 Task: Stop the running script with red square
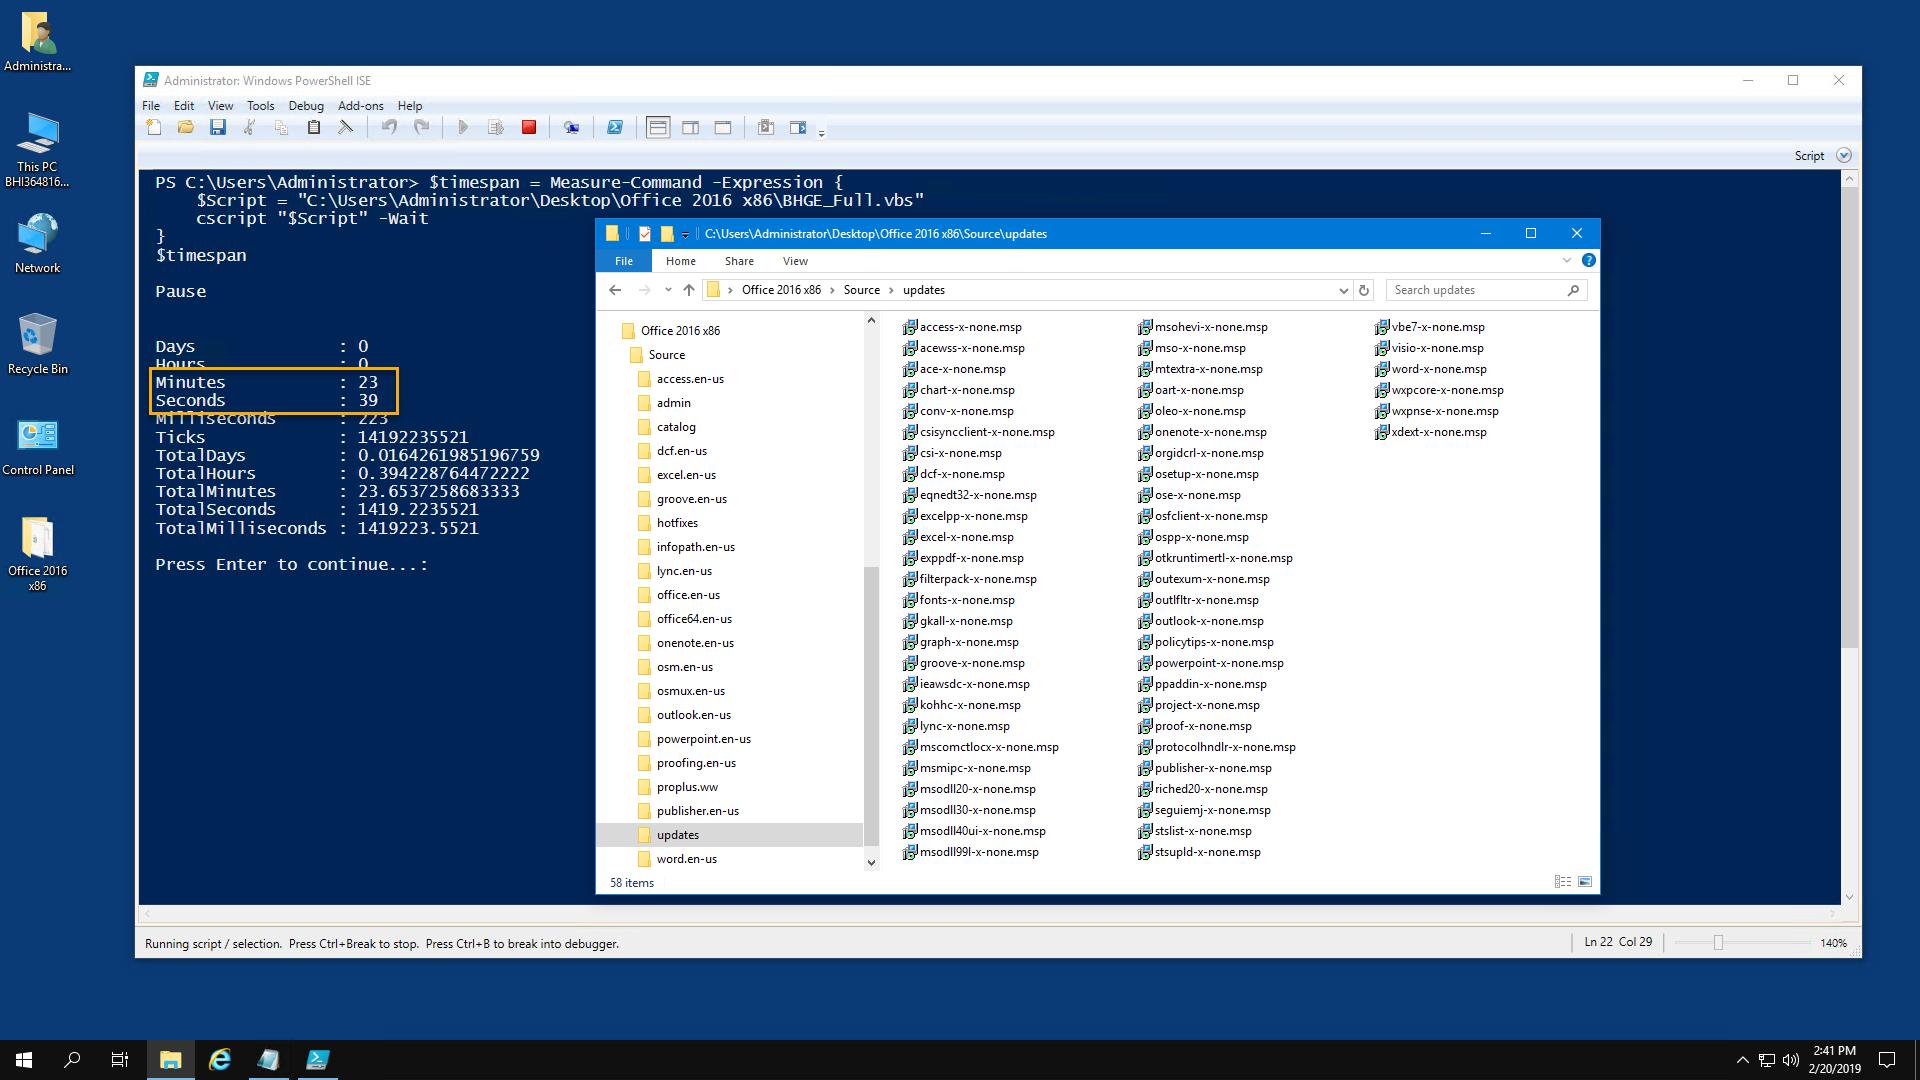tap(529, 127)
